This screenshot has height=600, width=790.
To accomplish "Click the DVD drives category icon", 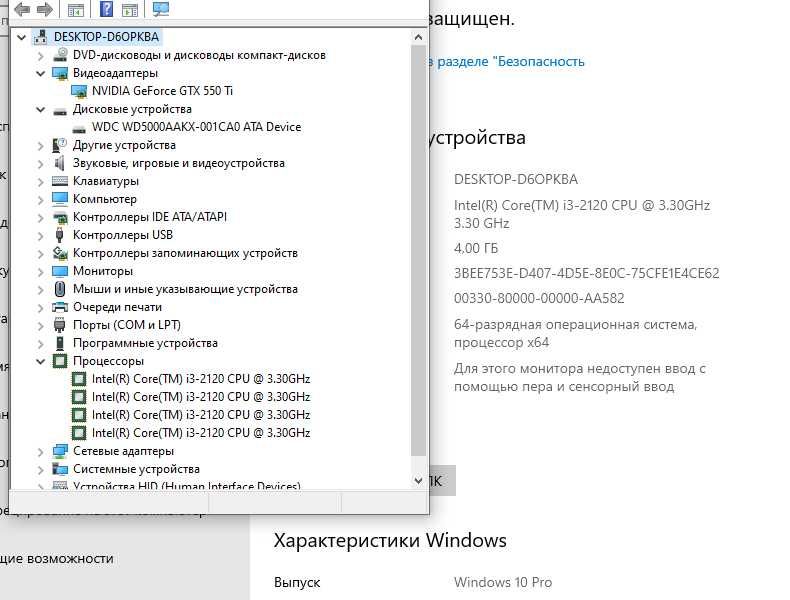I will 60,54.
